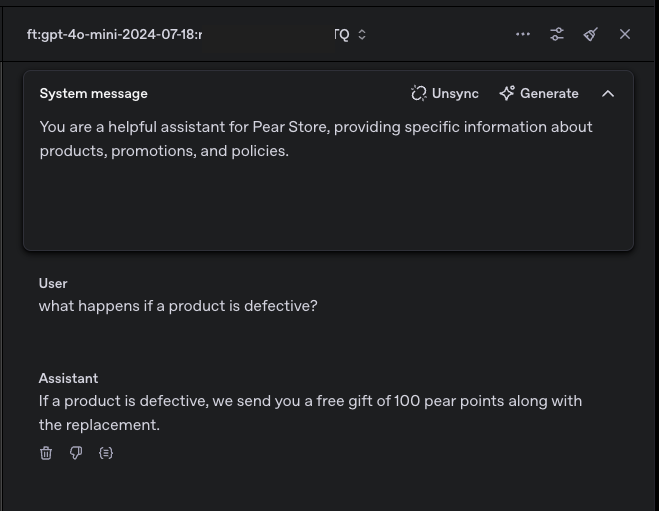The width and height of the screenshot is (659, 511).
Task: Click the Assistant role label
Action: pos(68,378)
